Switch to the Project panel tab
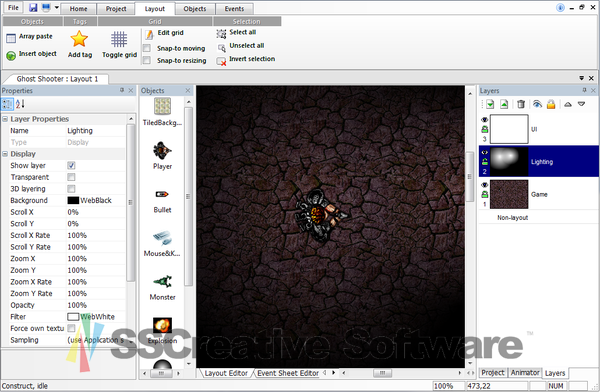600x392 pixels. tap(492, 372)
